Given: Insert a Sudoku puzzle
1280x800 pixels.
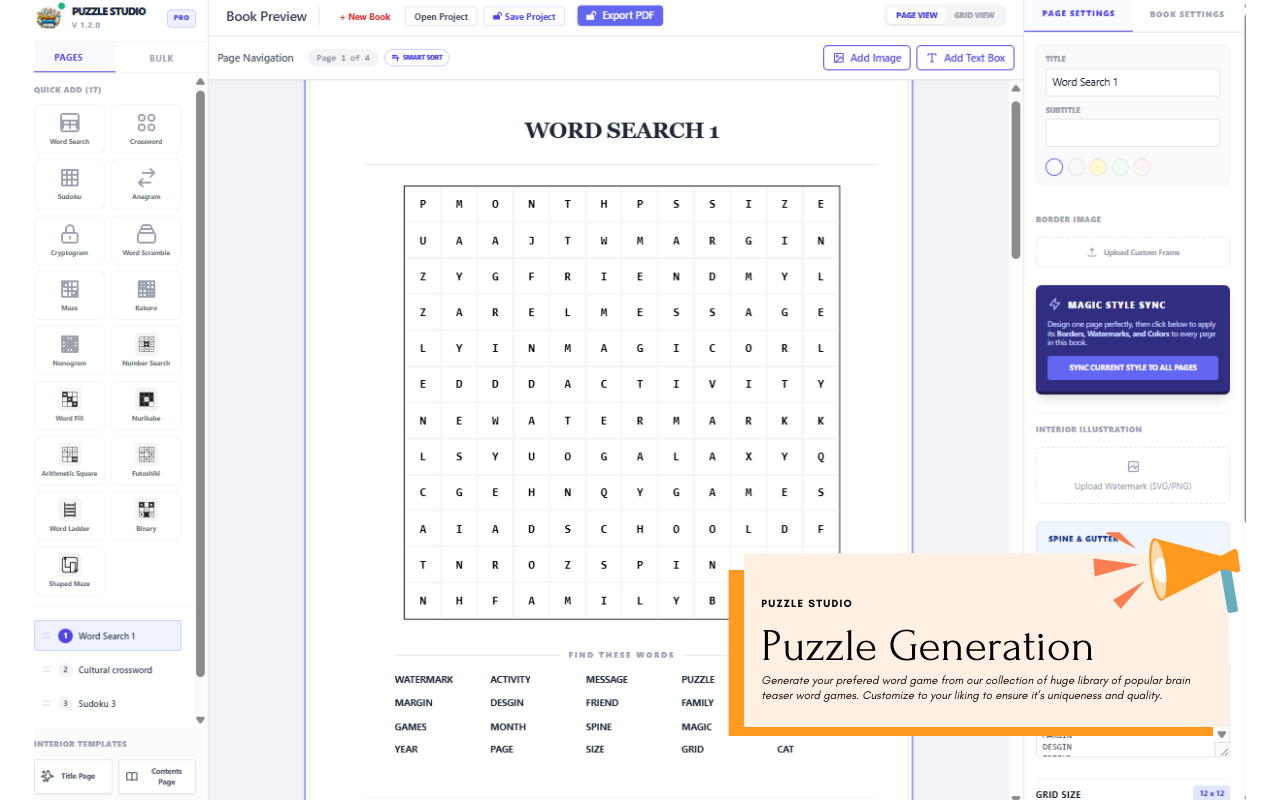Looking at the screenshot, I should 69,184.
